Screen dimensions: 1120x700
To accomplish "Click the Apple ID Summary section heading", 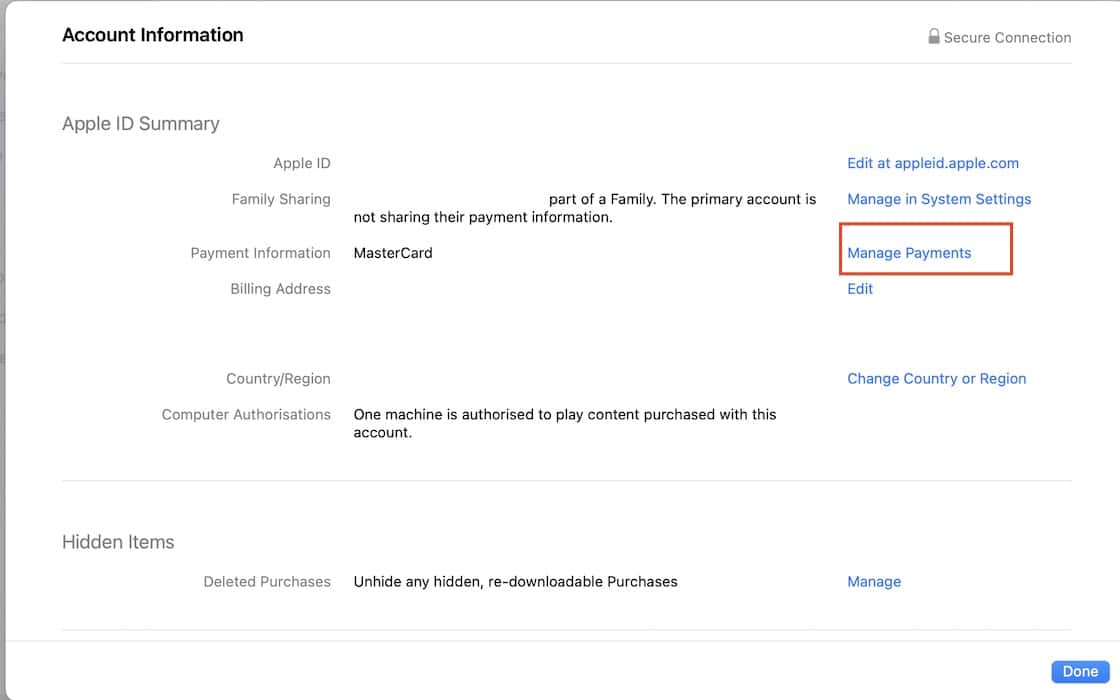I will [140, 124].
